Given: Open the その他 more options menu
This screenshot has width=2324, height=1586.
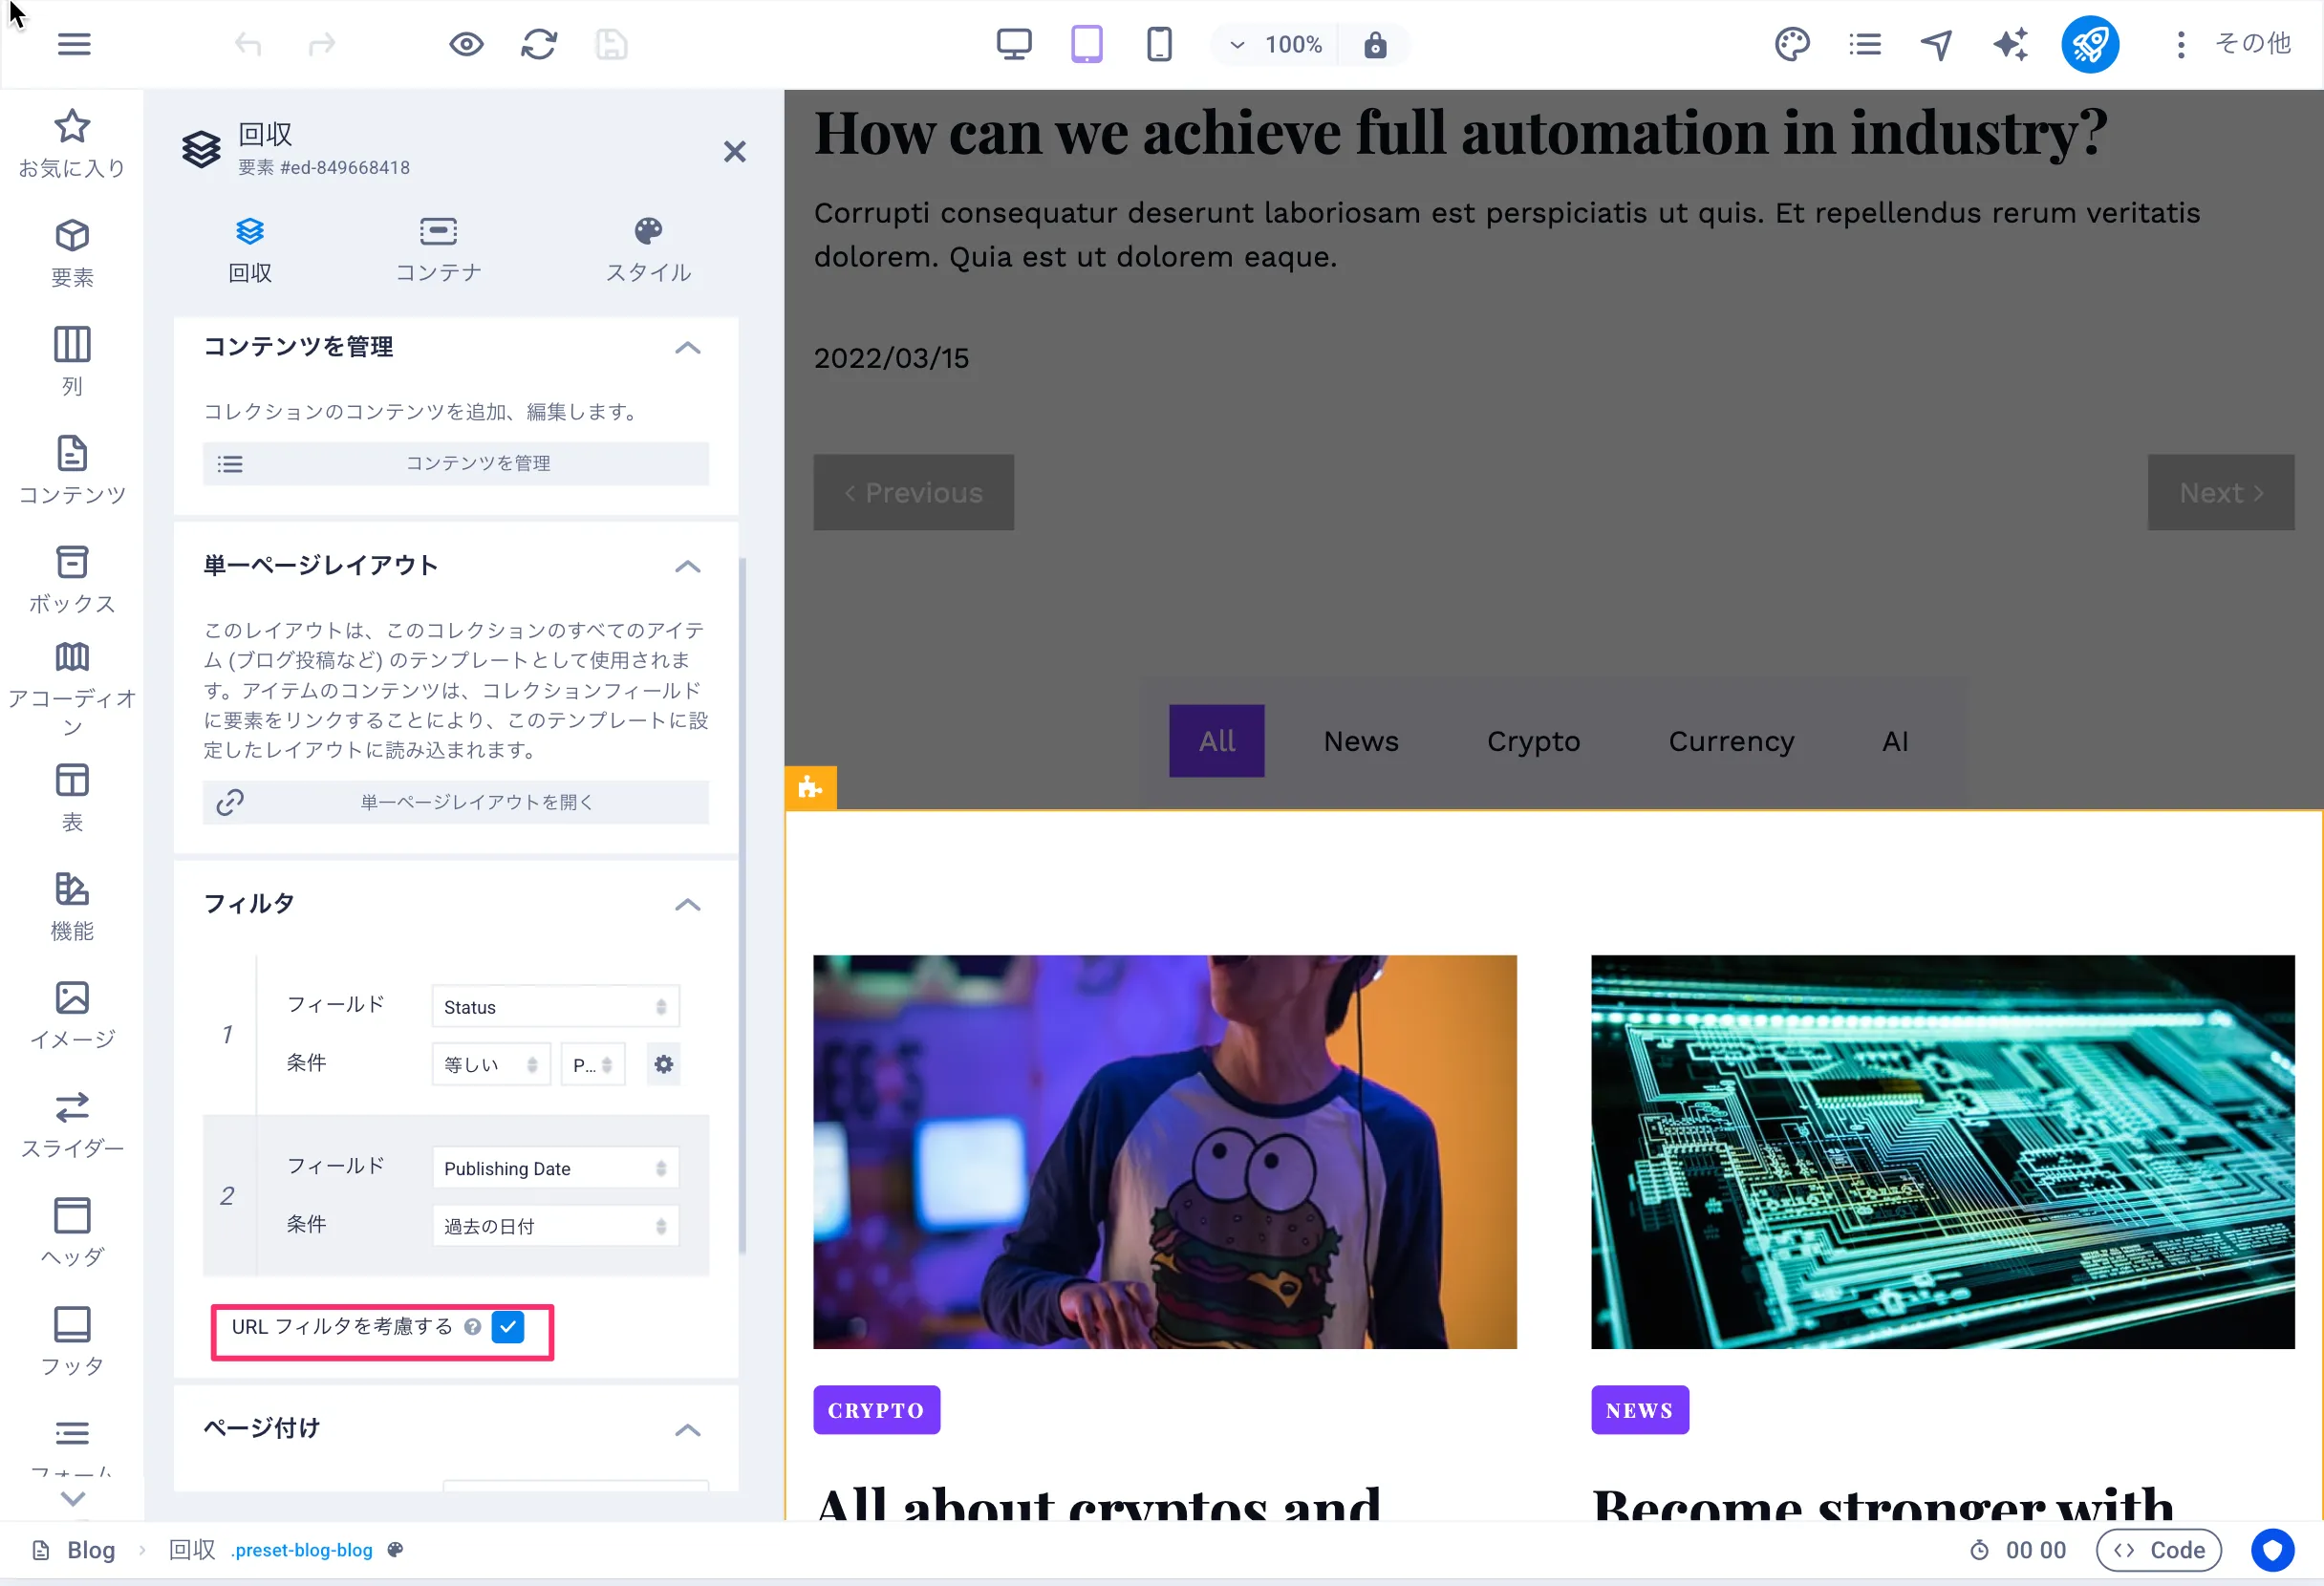Looking at the screenshot, I should pyautogui.click(x=2236, y=44).
